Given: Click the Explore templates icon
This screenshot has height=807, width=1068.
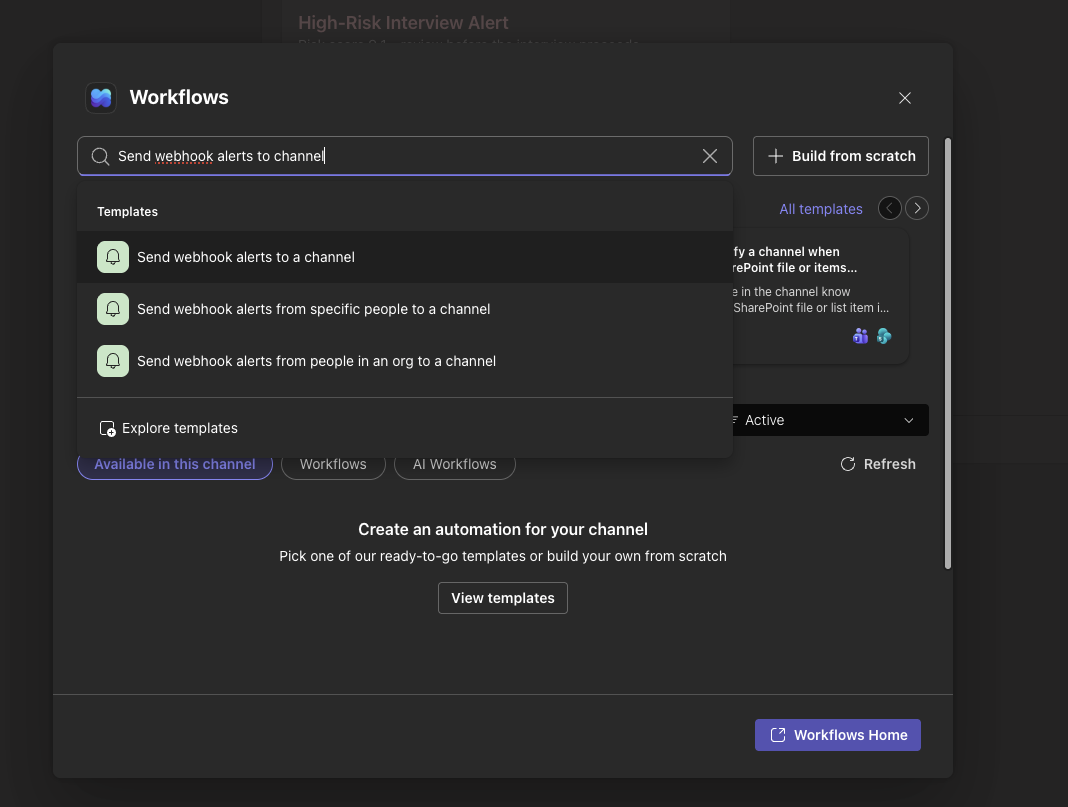Looking at the screenshot, I should click(x=108, y=428).
